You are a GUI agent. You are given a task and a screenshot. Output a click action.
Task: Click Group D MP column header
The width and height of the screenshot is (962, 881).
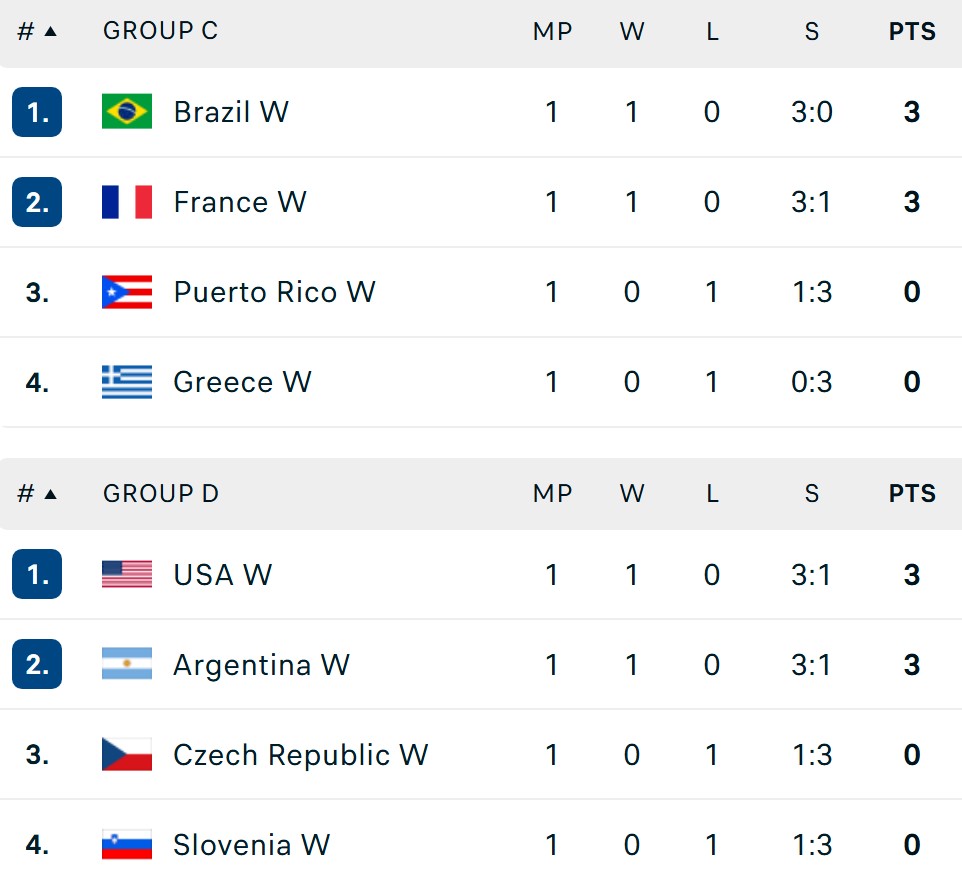(552, 494)
